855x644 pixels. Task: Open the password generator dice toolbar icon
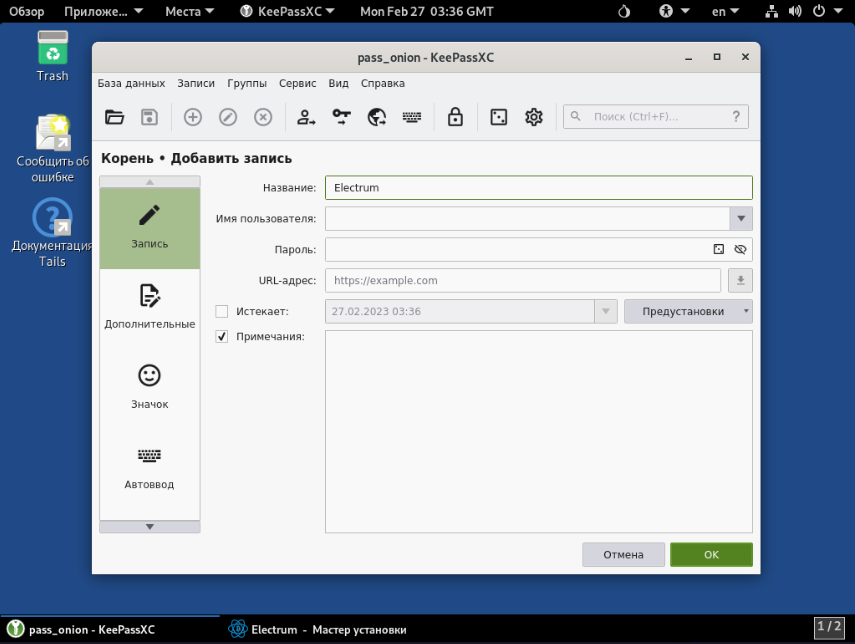[498, 117]
